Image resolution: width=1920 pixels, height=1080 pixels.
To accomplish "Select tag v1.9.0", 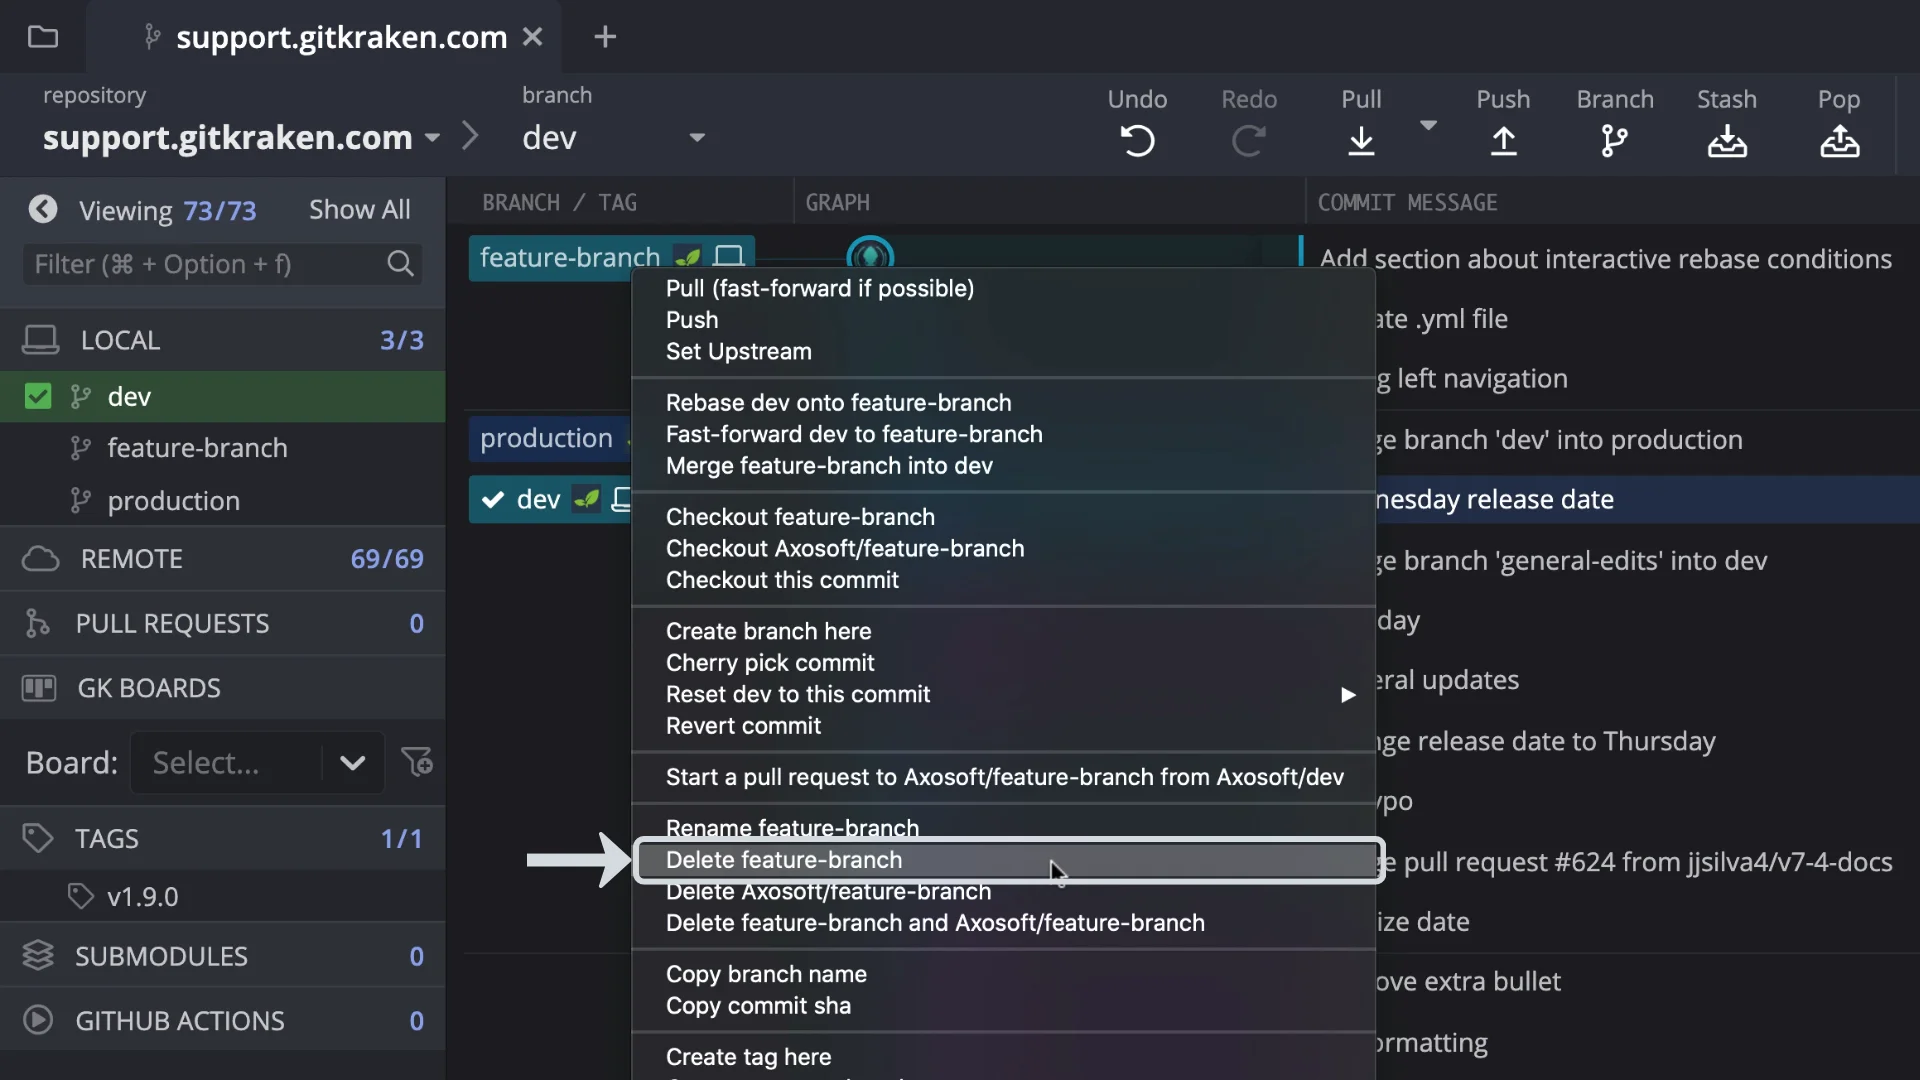I will (x=223, y=896).
